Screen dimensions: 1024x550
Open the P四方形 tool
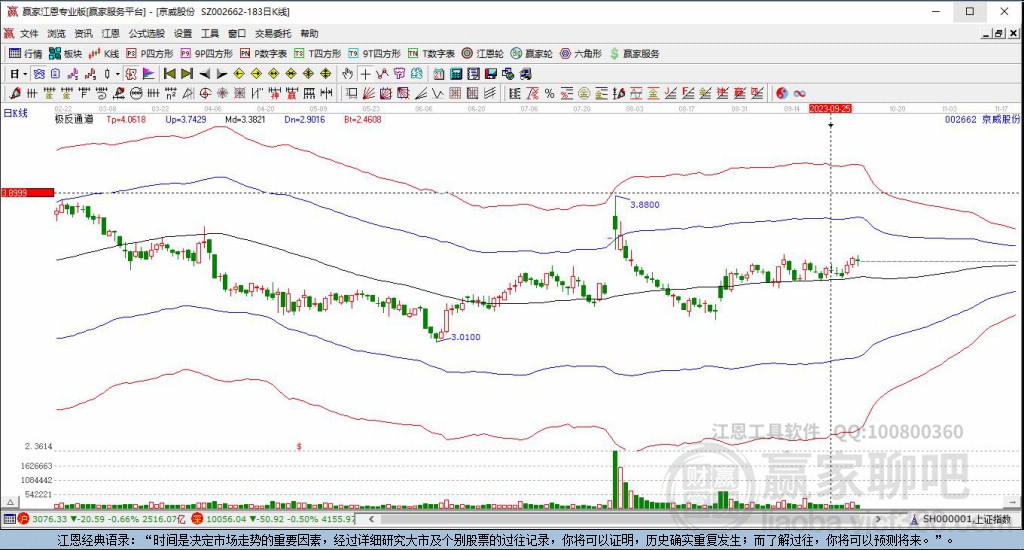point(150,54)
